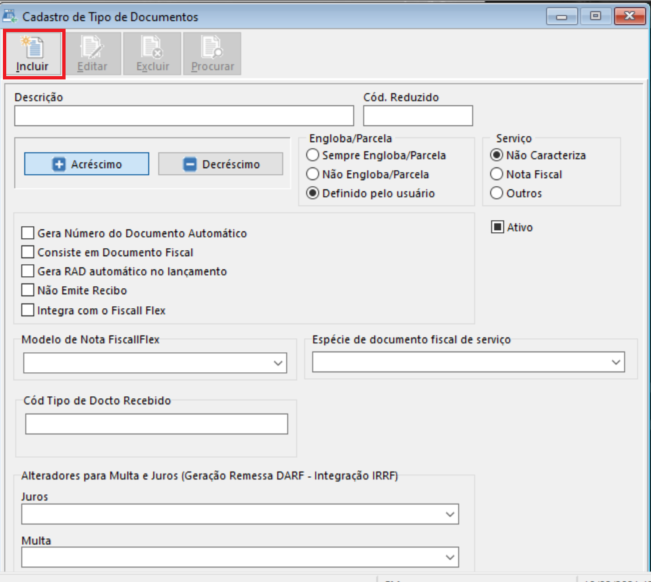Screen dimensions: 651x582
Task: Select Definido pelo usuário option
Action: 371,193
